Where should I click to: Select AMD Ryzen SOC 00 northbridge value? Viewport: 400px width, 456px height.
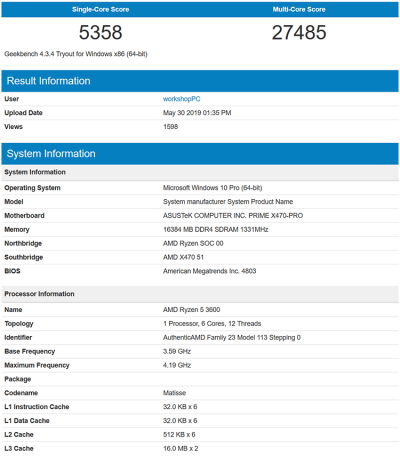(x=193, y=243)
